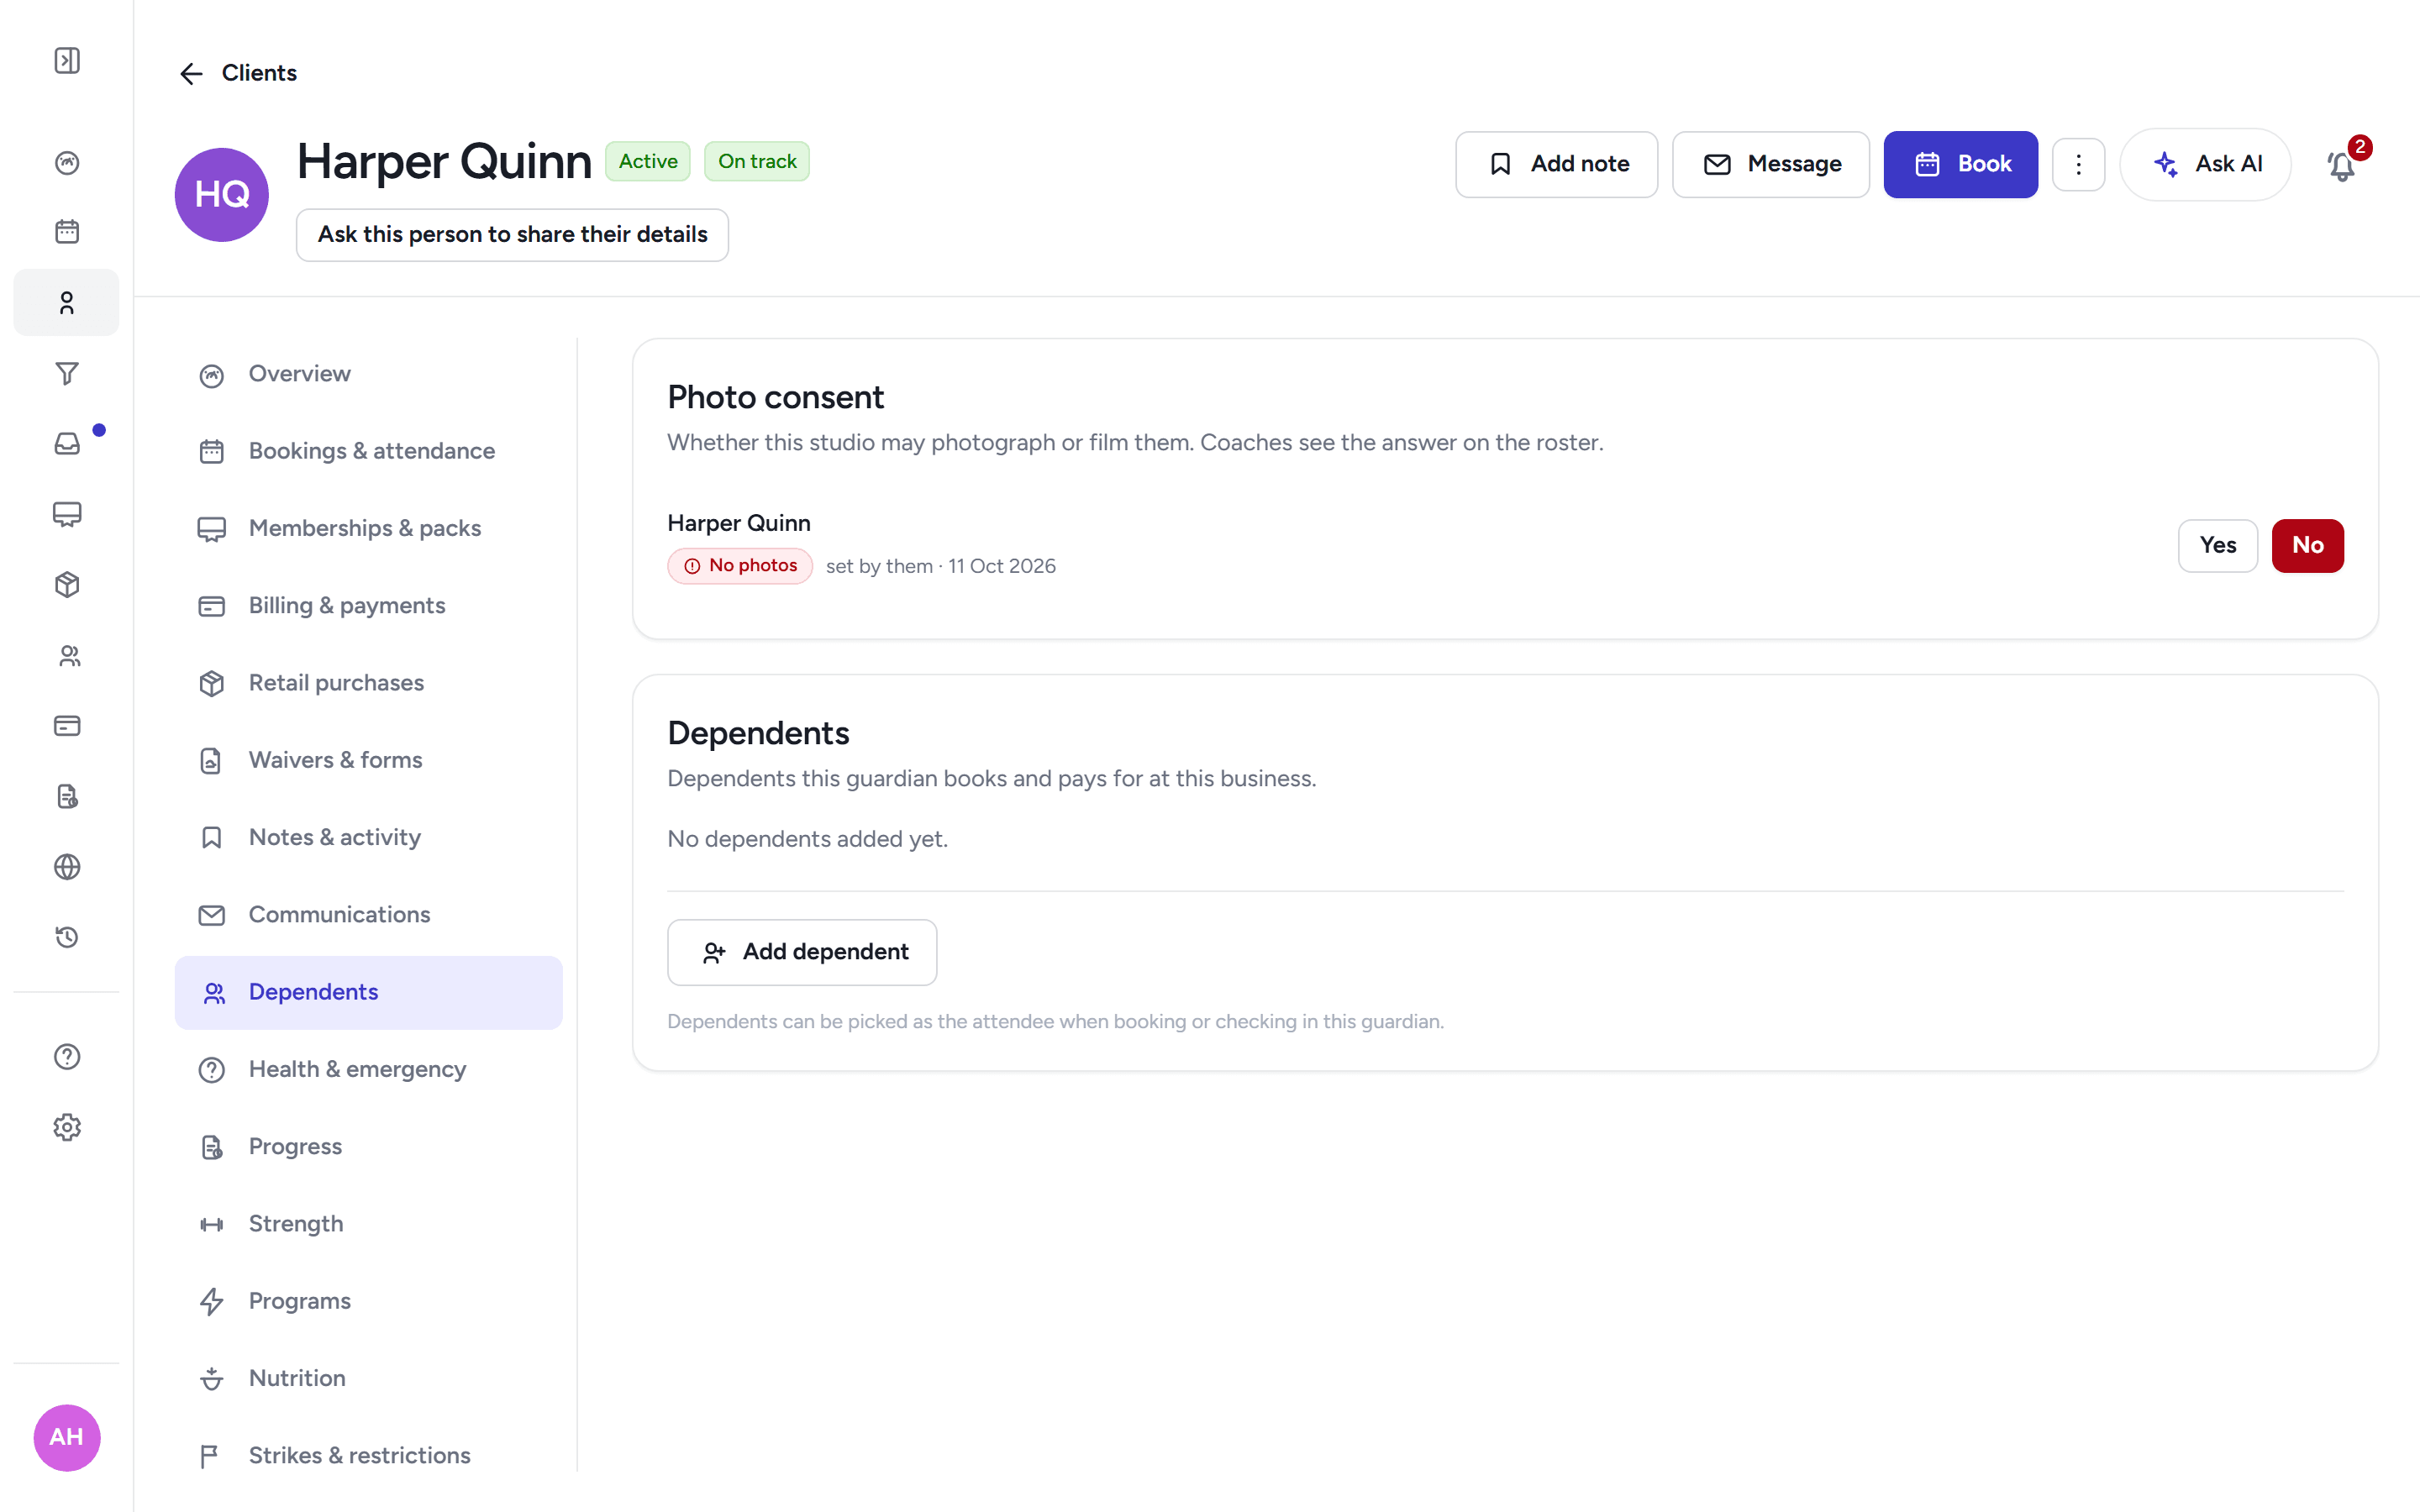The height and width of the screenshot is (1512, 2420).
Task: Open the retail box icon in sidebar
Action: 67,585
